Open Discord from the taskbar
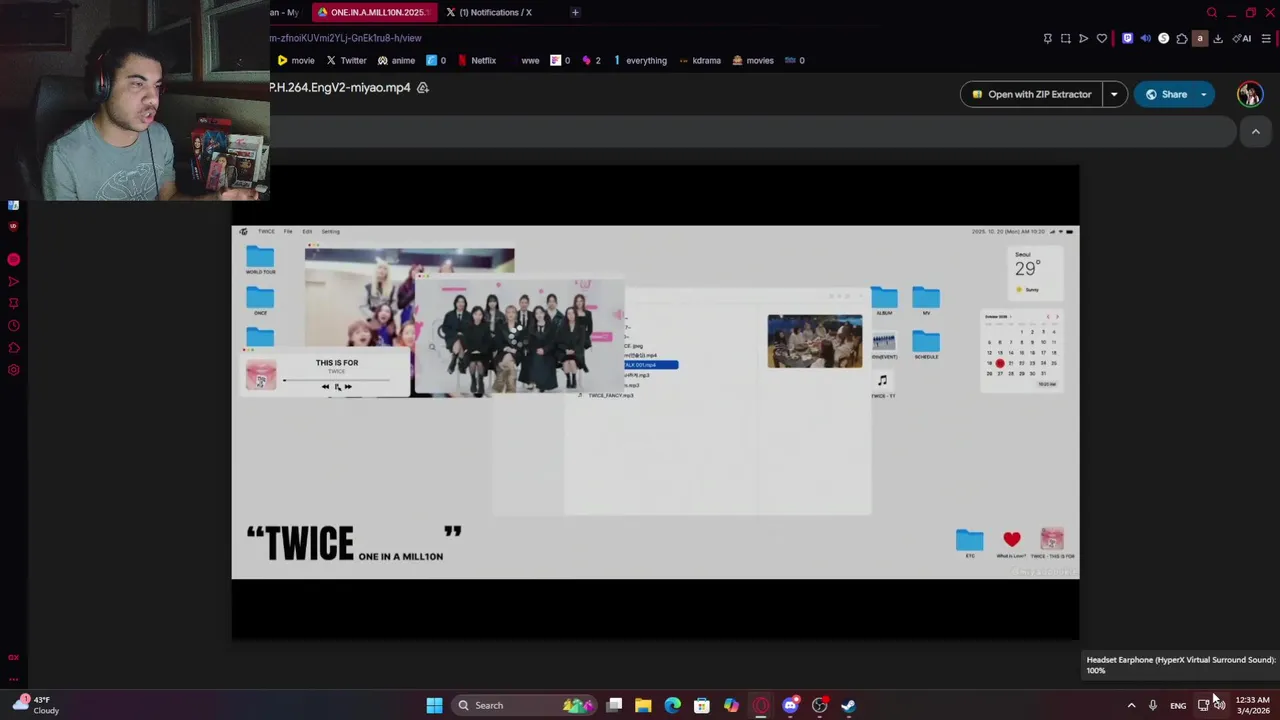Image resolution: width=1280 pixels, height=720 pixels. 790,705
